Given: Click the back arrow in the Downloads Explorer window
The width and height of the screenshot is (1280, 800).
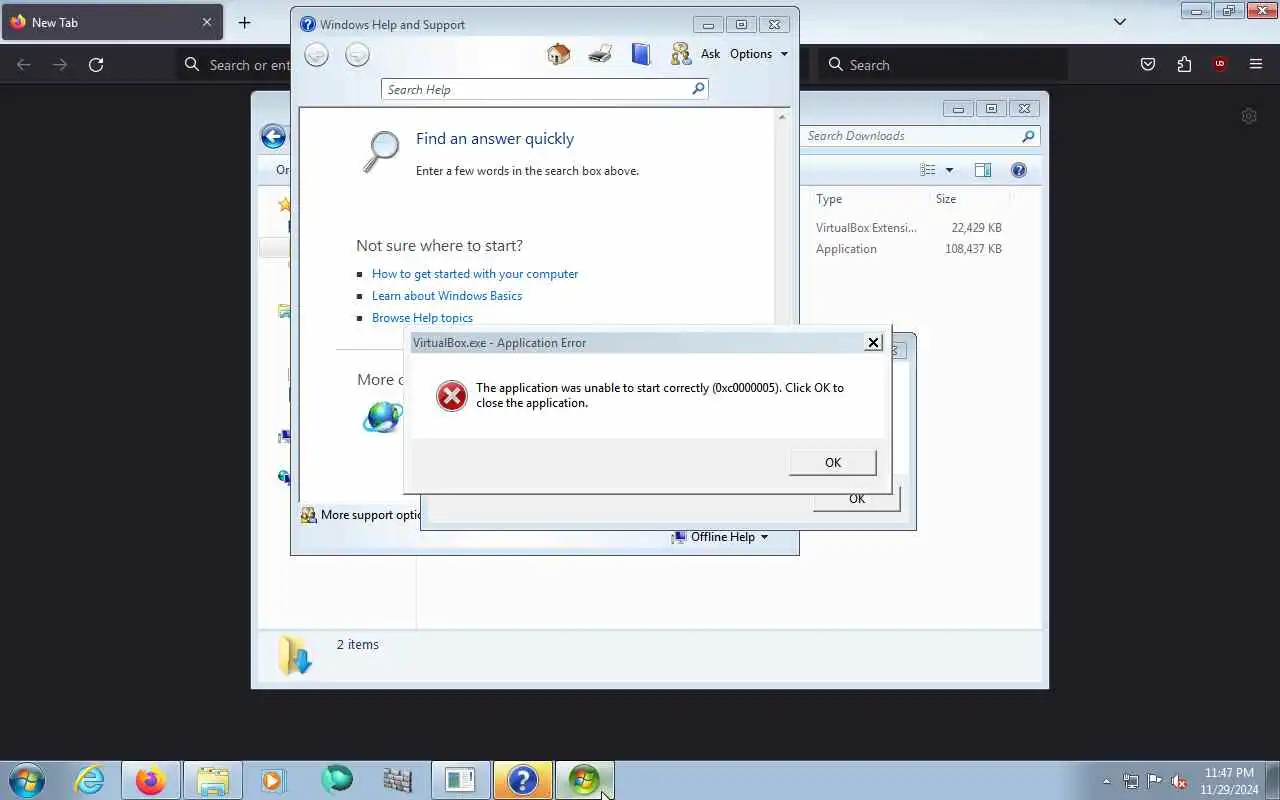Looking at the screenshot, I should [x=272, y=137].
